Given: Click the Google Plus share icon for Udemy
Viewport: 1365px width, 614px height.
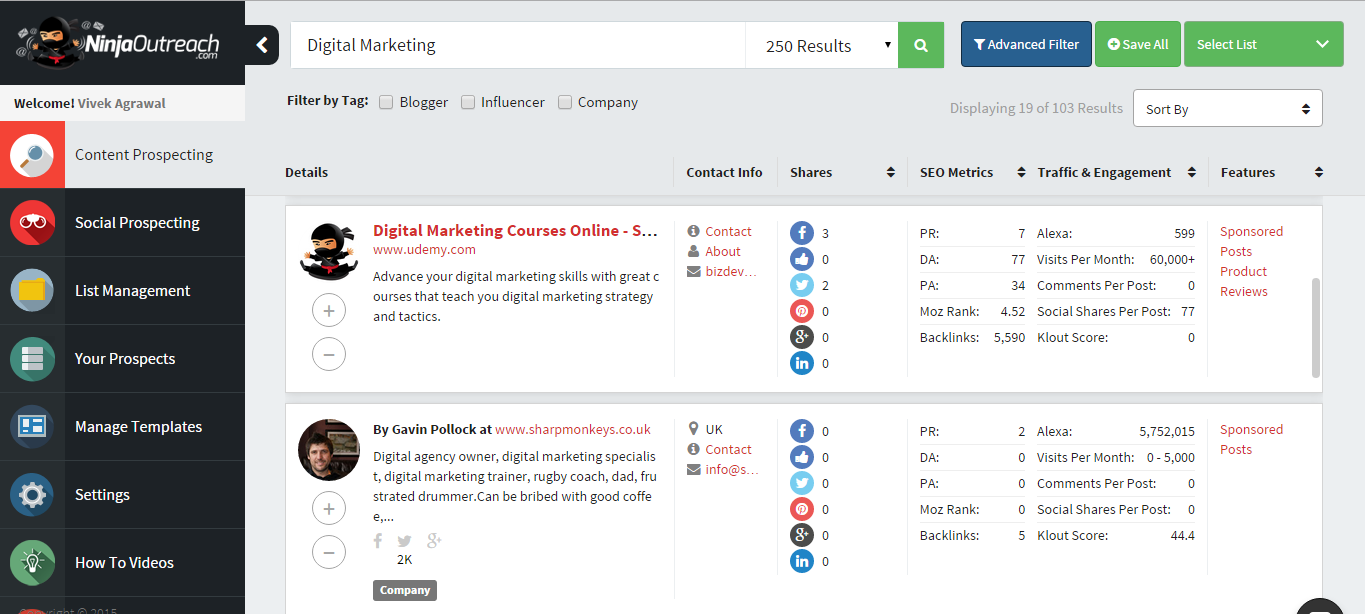Looking at the screenshot, I should click(802, 337).
